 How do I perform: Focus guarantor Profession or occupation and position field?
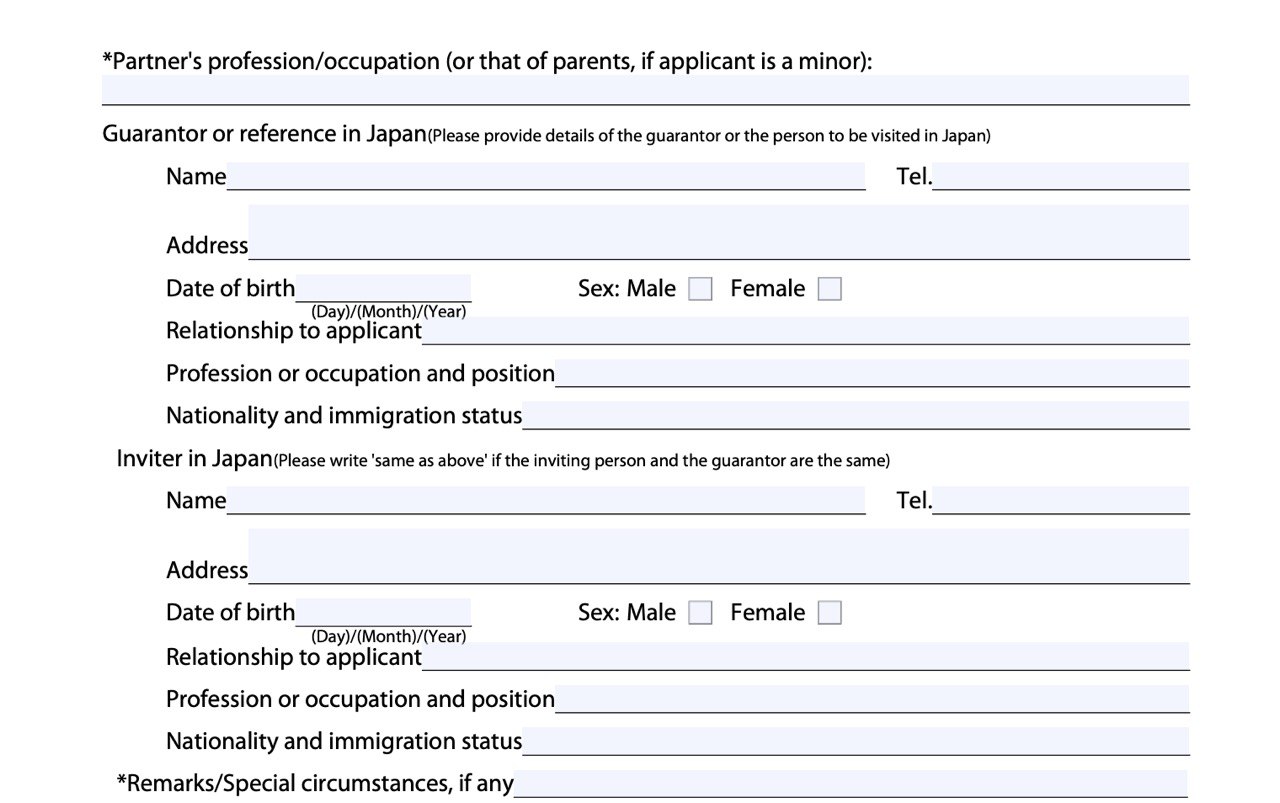[872, 373]
